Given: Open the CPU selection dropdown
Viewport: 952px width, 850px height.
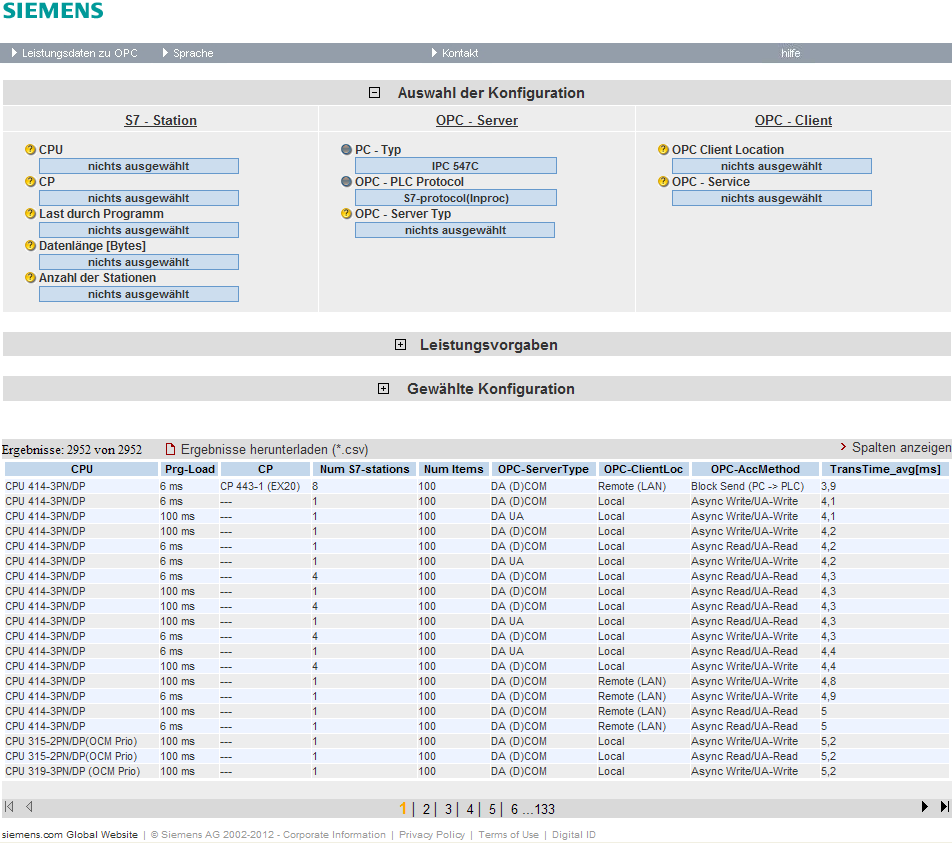Looking at the screenshot, I should coord(138,166).
